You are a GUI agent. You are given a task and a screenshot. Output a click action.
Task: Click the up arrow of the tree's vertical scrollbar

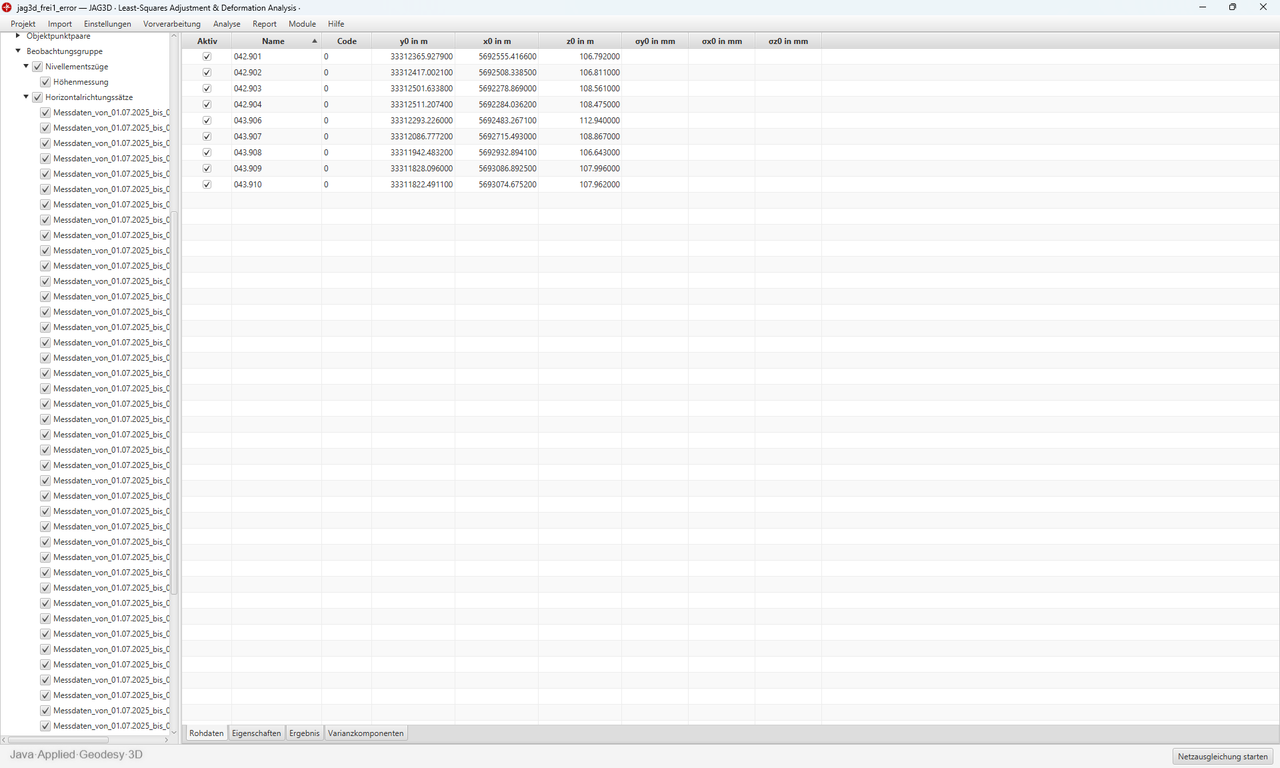[174, 37]
